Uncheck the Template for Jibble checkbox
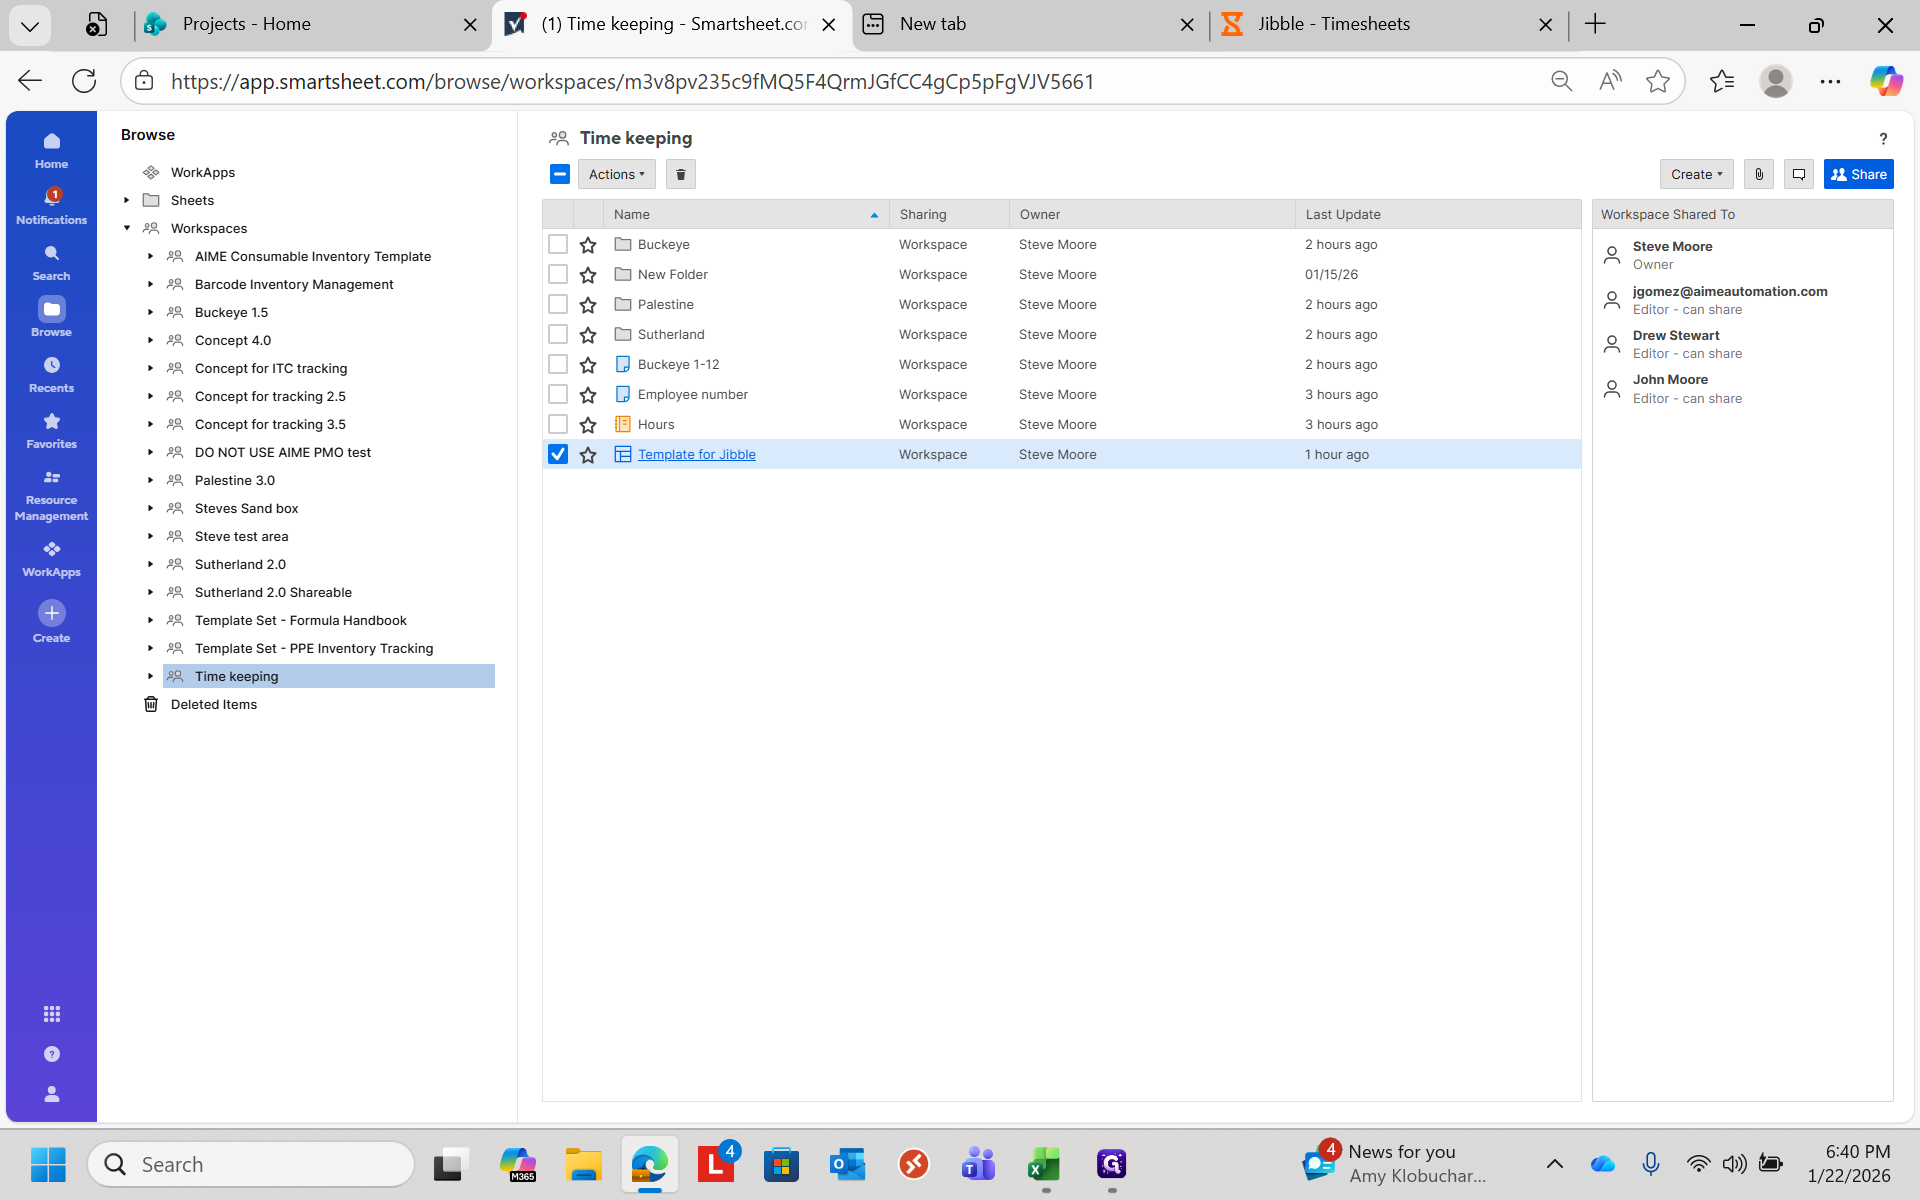Screen dimensions: 1920x1200 (x=558, y=454)
